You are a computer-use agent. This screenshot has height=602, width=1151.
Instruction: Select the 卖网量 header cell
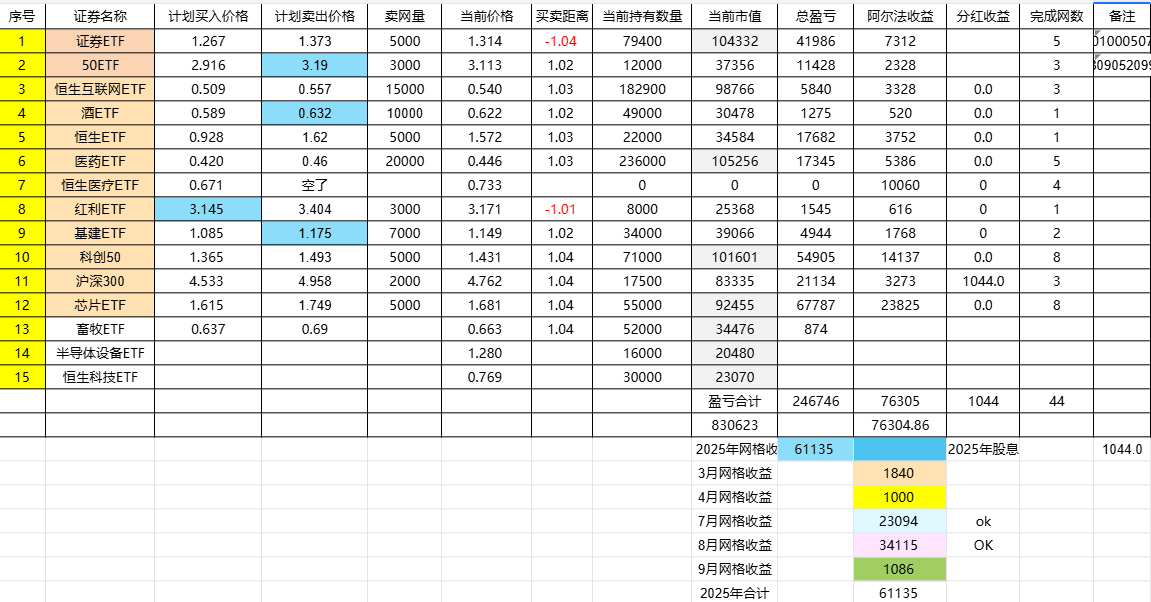(404, 16)
